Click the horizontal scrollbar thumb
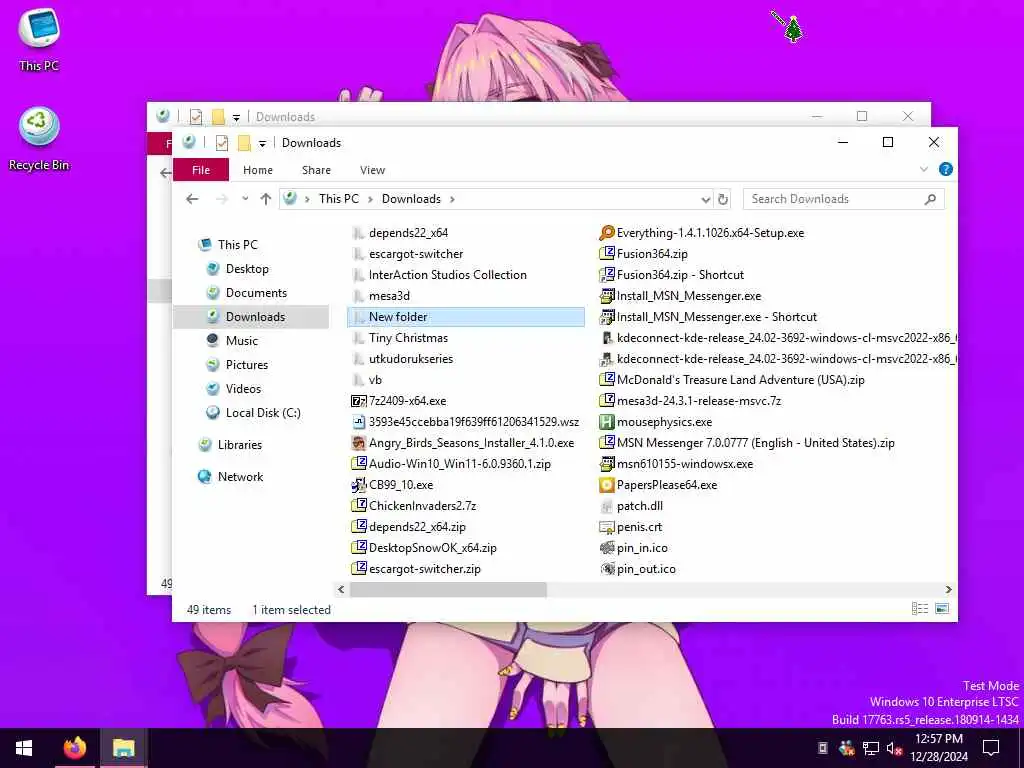Viewport: 1024px width, 768px height. [x=448, y=590]
